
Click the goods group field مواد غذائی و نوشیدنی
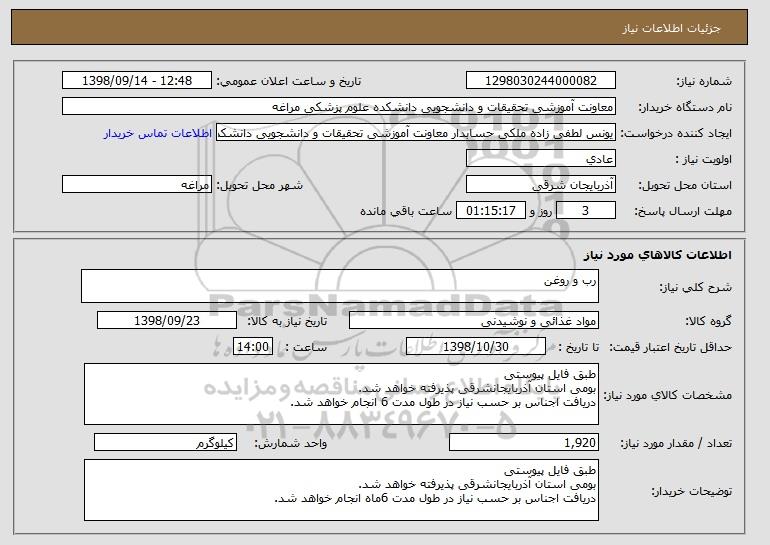coord(474,321)
